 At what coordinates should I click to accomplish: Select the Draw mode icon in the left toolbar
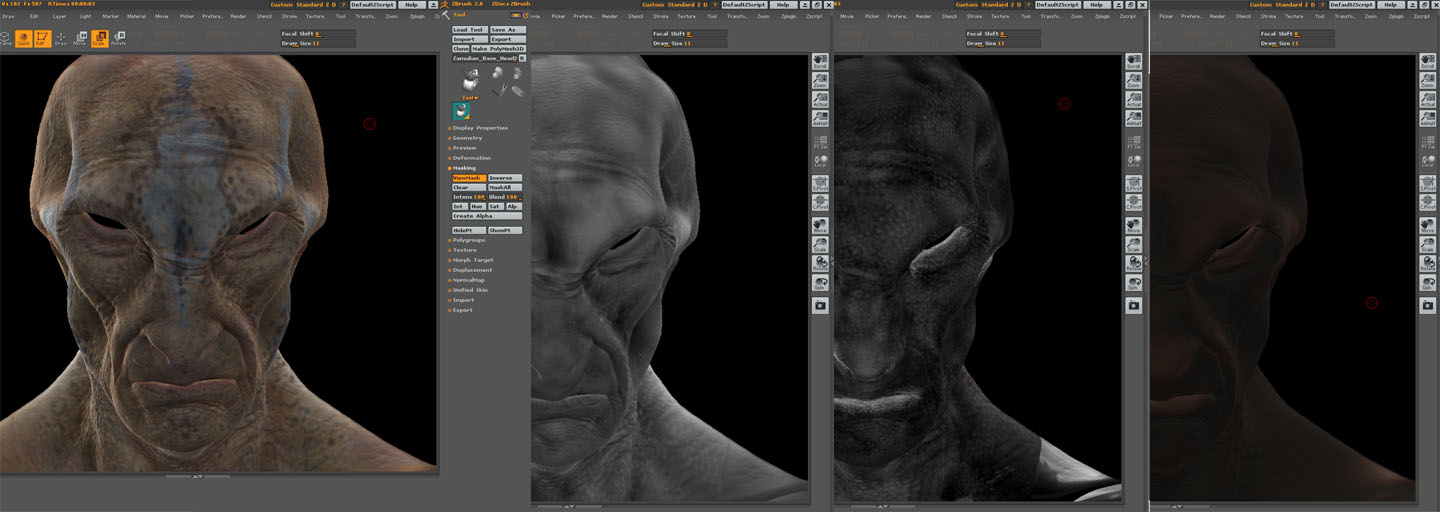[60, 39]
